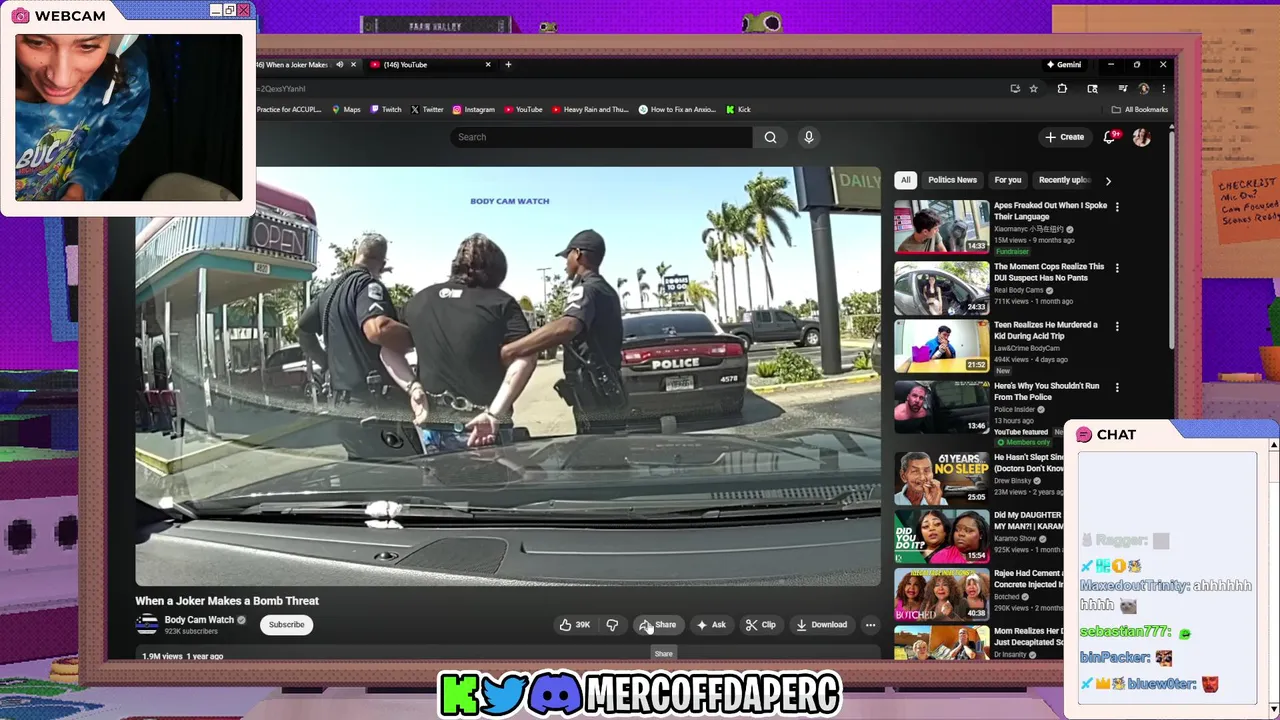Open Twitch bookmark
The image size is (1280, 720).
(385, 109)
